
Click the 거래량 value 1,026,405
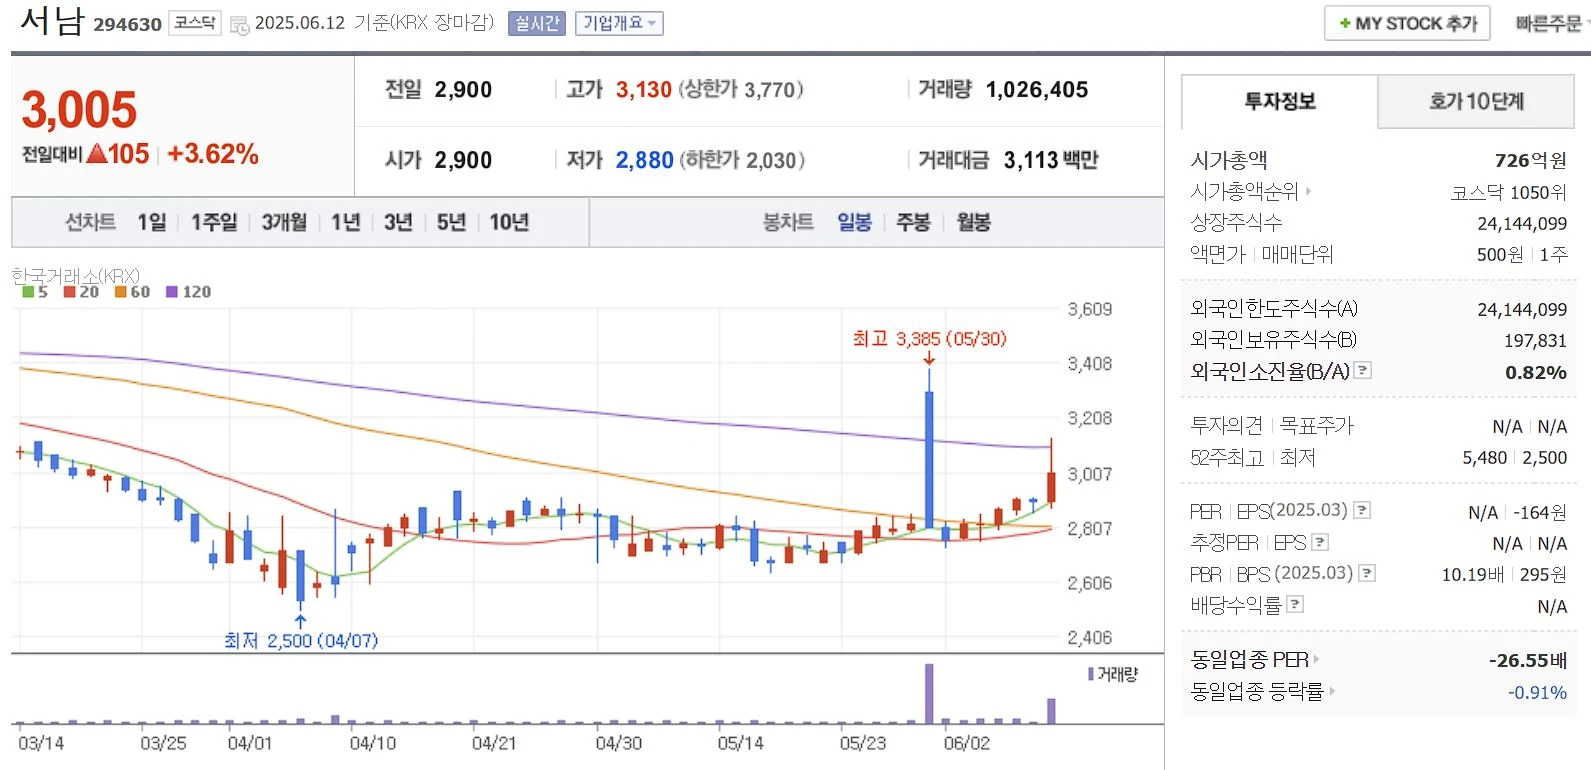coord(1037,90)
